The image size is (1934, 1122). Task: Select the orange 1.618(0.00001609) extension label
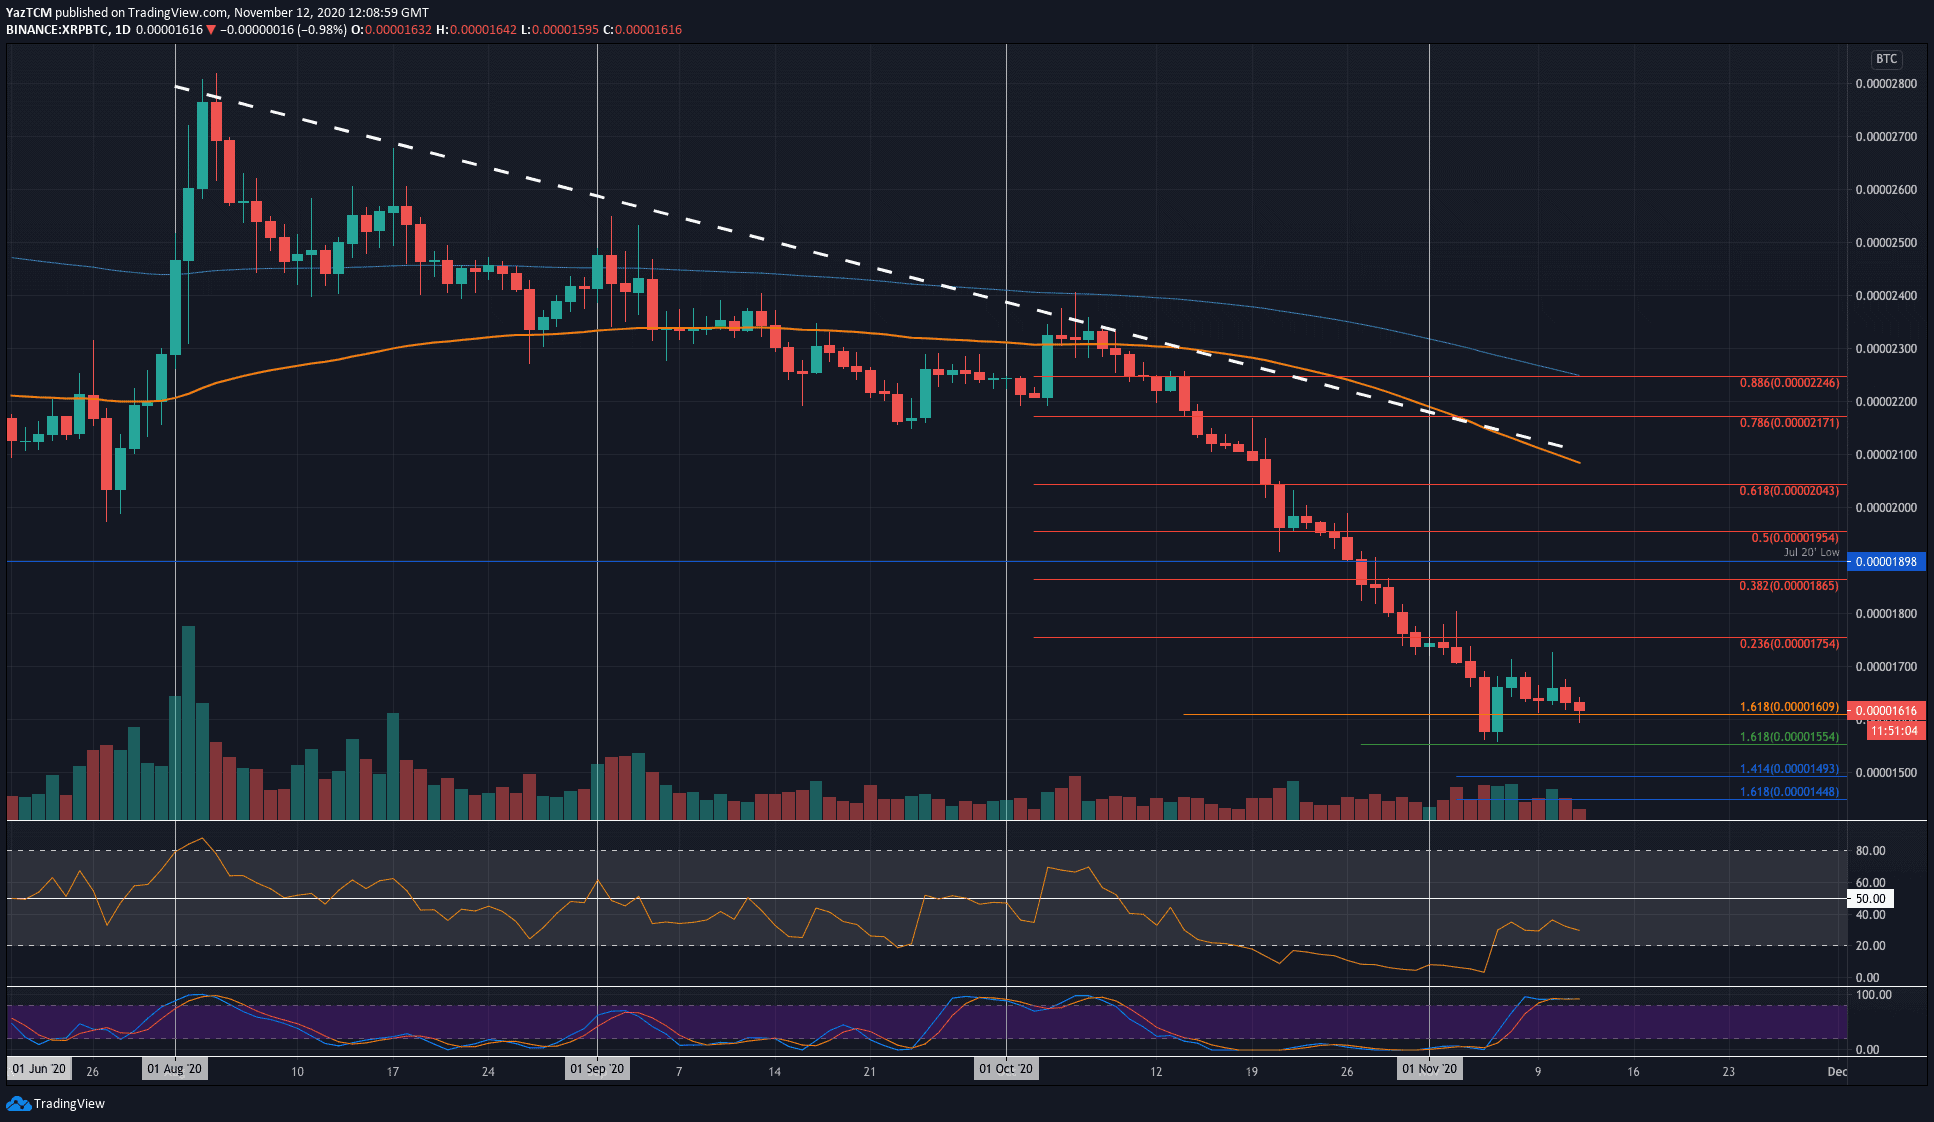click(x=1789, y=707)
